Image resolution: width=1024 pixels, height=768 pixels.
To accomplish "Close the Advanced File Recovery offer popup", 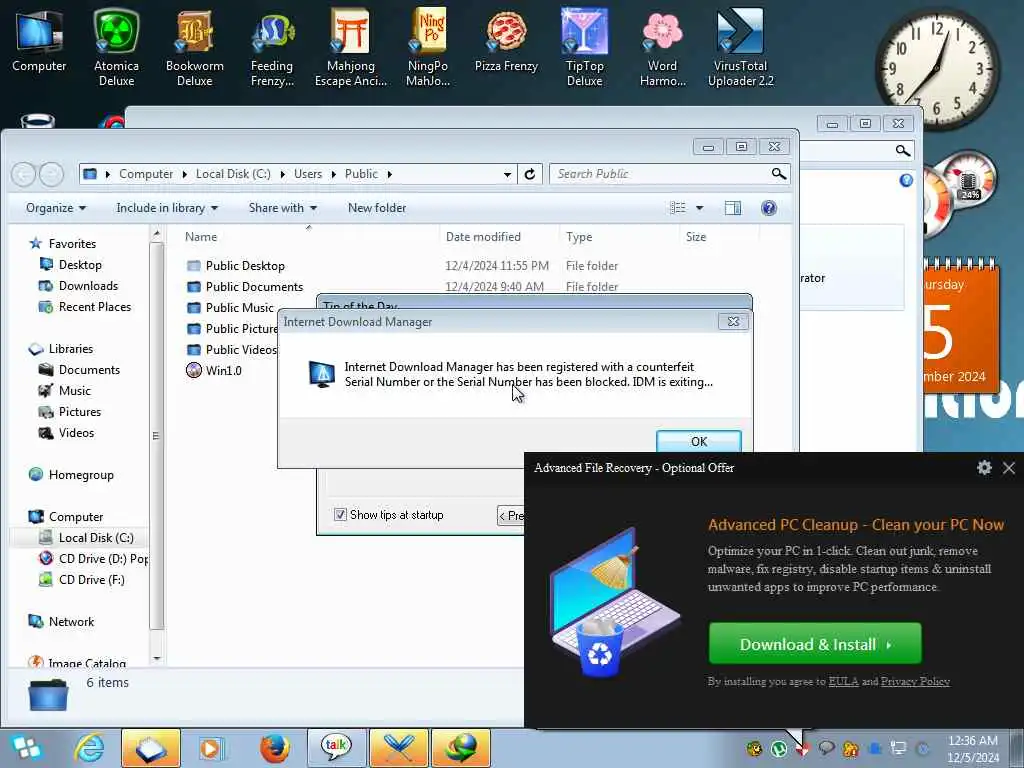I will (x=1009, y=468).
